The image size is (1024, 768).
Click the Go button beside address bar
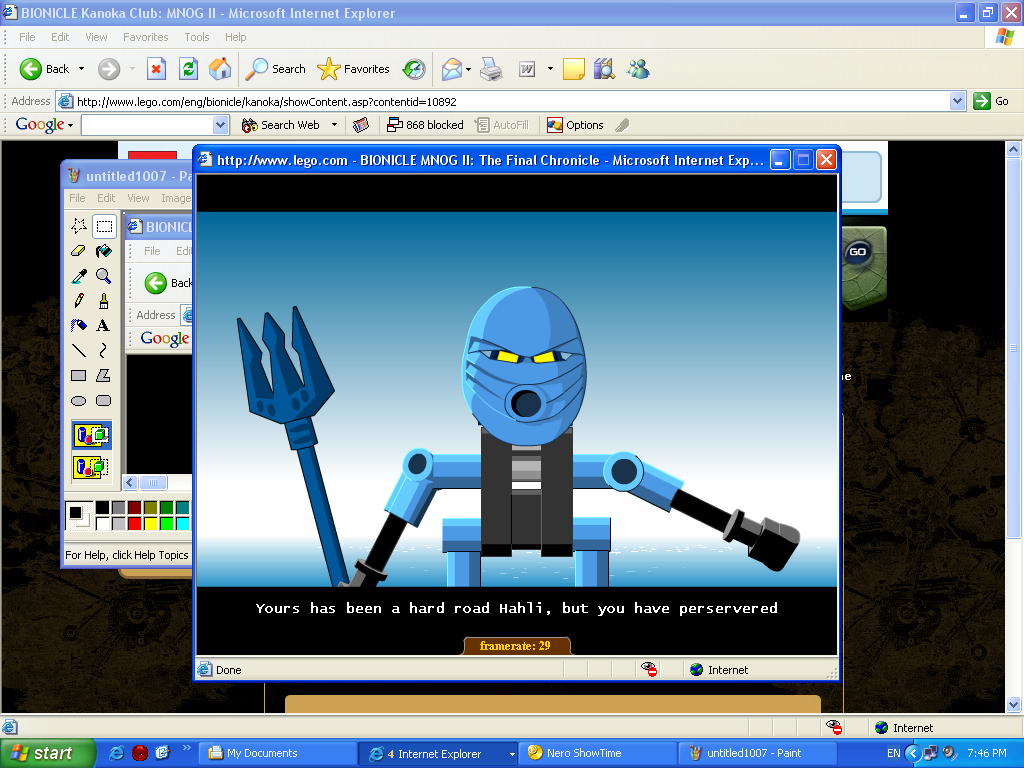[991, 101]
